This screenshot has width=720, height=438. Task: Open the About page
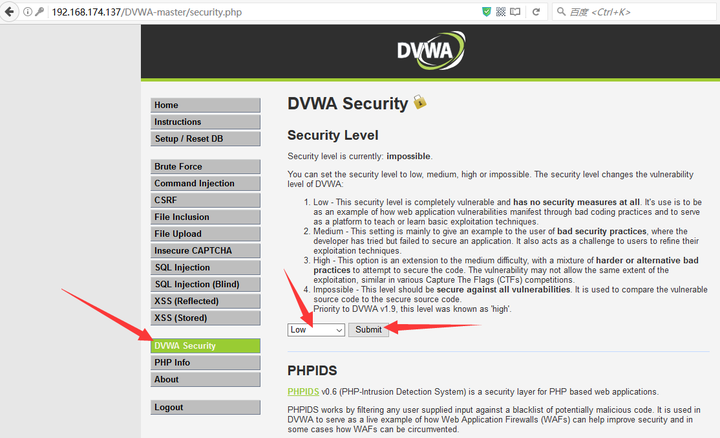click(205, 380)
